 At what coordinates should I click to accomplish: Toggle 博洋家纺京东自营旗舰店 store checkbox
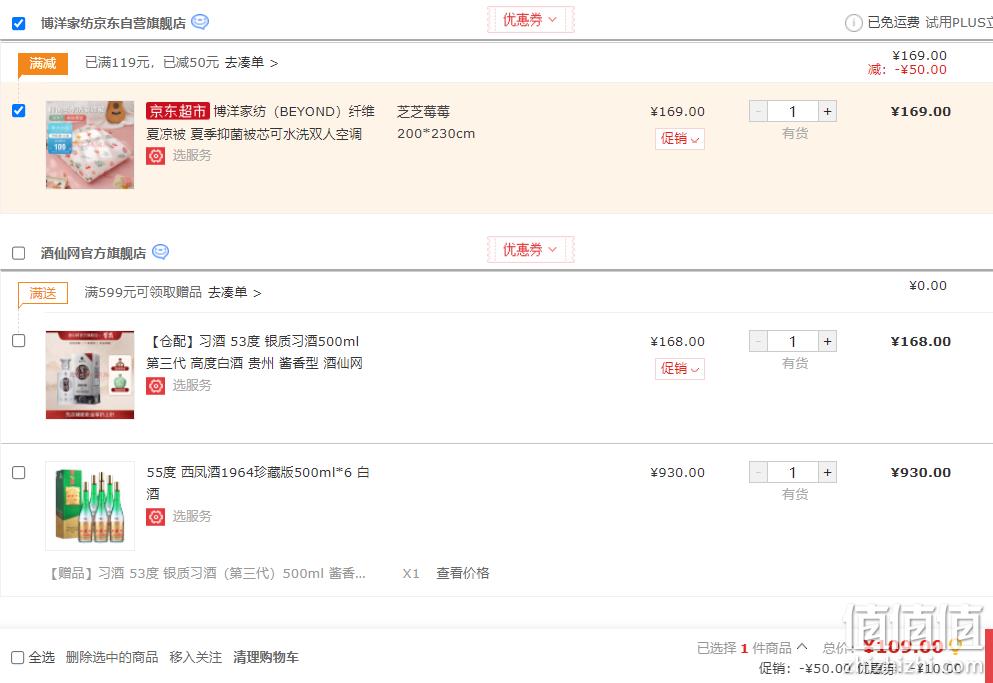click(x=18, y=23)
